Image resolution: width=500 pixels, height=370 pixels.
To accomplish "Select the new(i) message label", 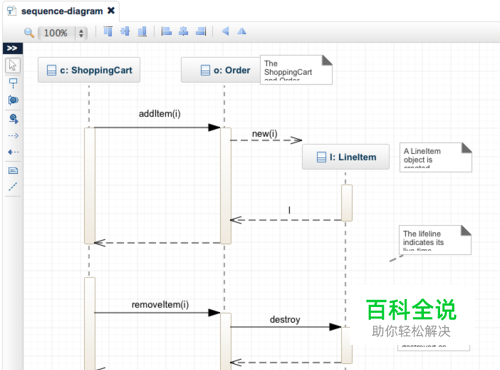I will point(265,134).
